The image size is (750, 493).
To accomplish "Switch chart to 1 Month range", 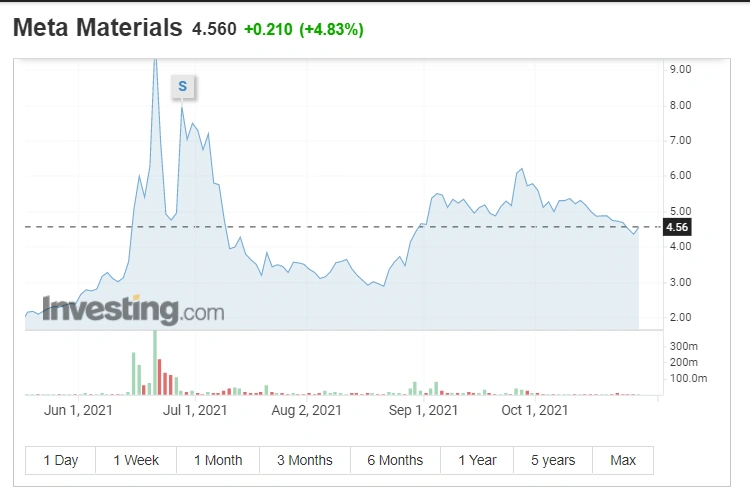I will click(218, 460).
